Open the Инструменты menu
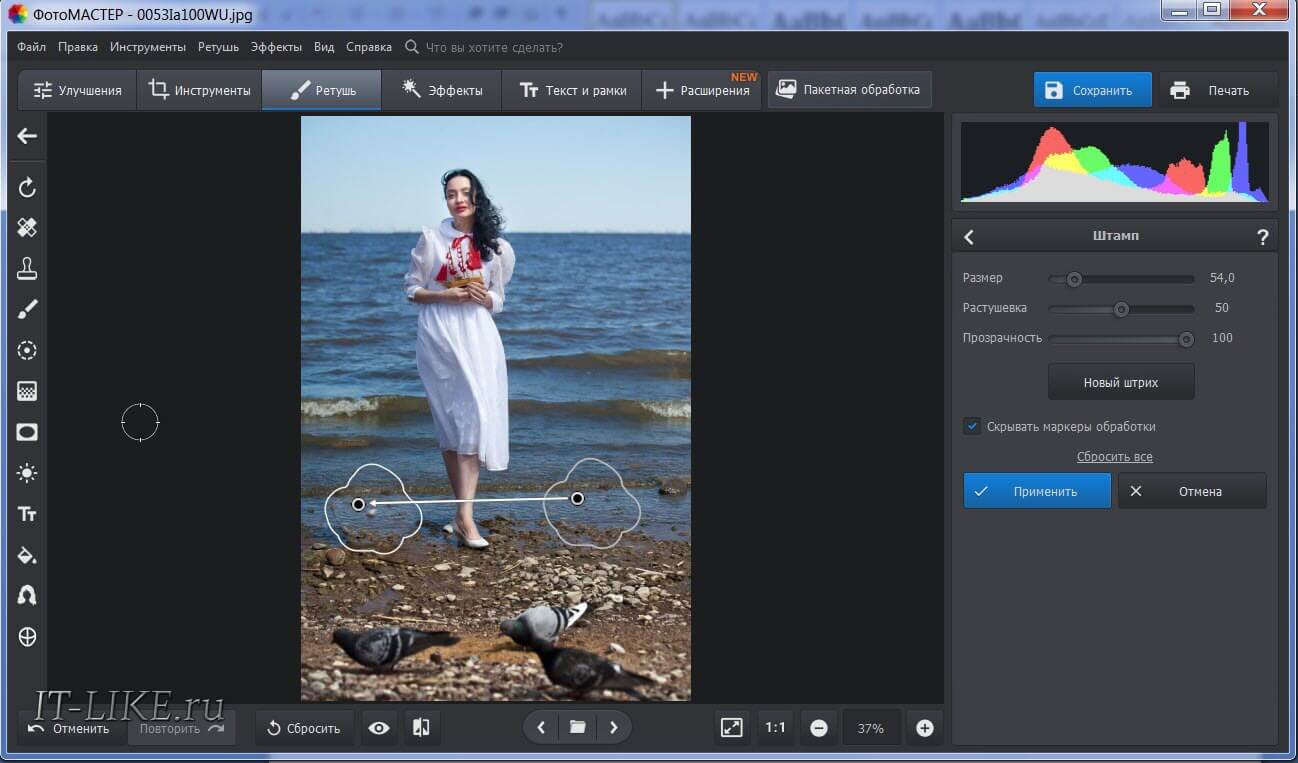Viewport: 1298px width, 763px height. click(x=148, y=47)
